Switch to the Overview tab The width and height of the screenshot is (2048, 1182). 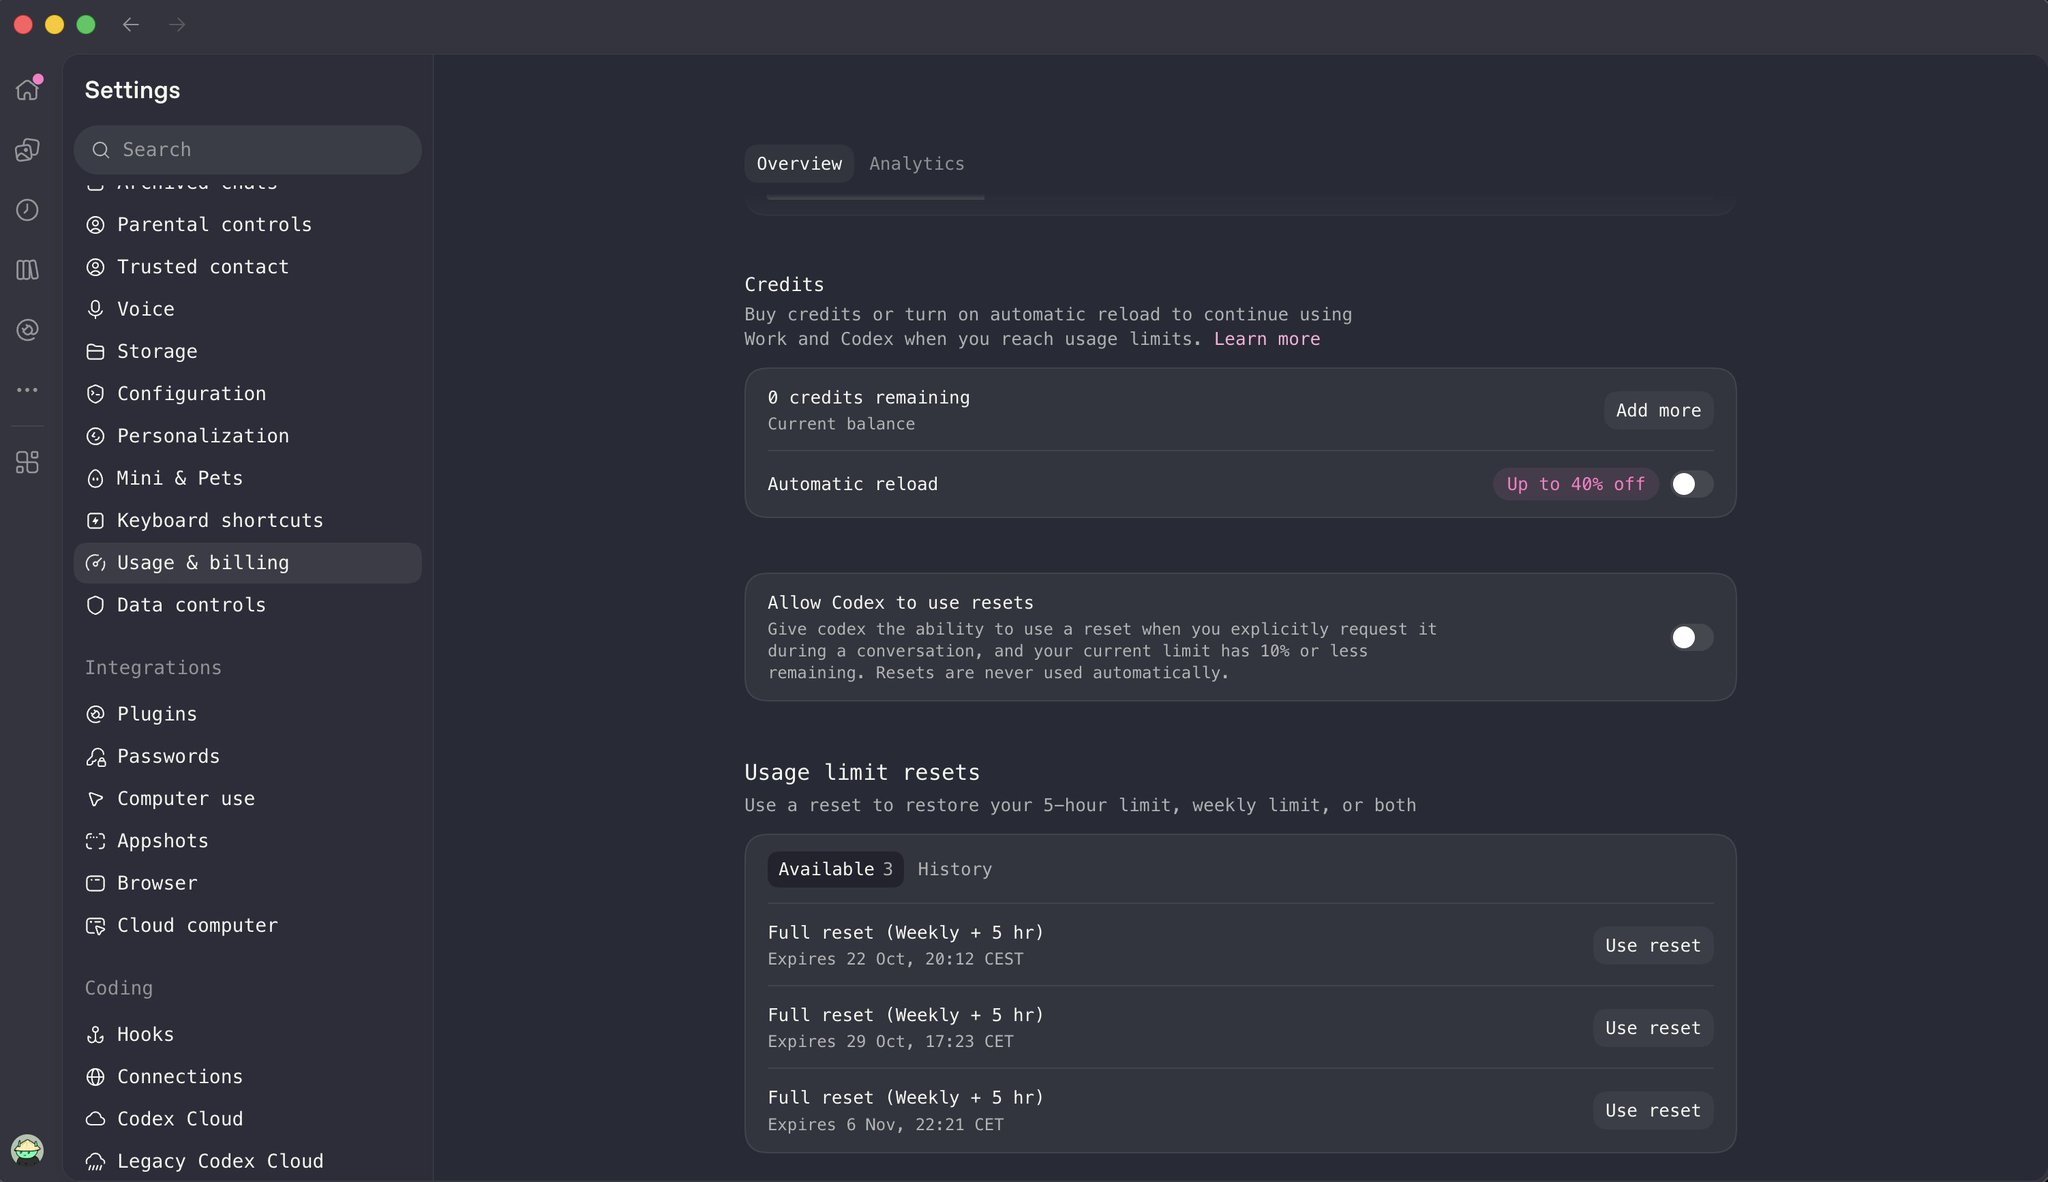click(x=799, y=163)
